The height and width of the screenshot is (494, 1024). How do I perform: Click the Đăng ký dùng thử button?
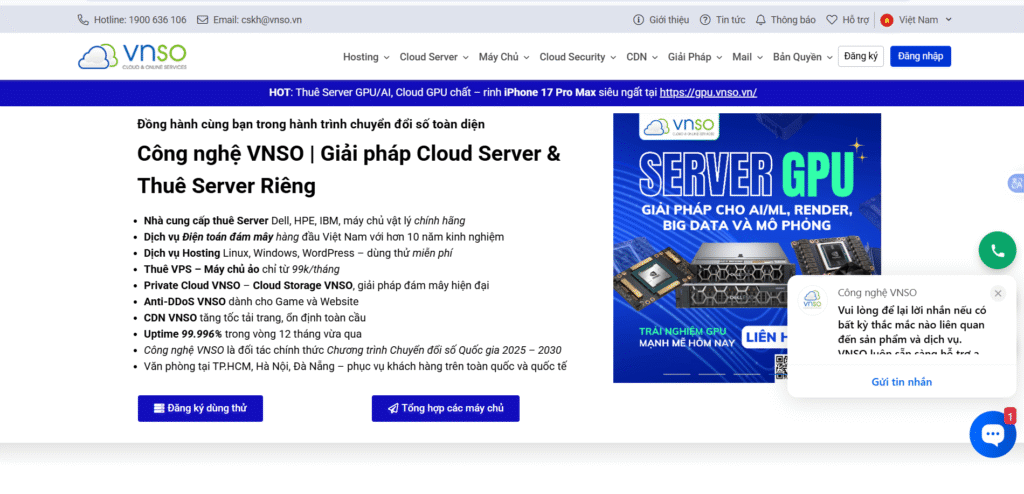200,408
